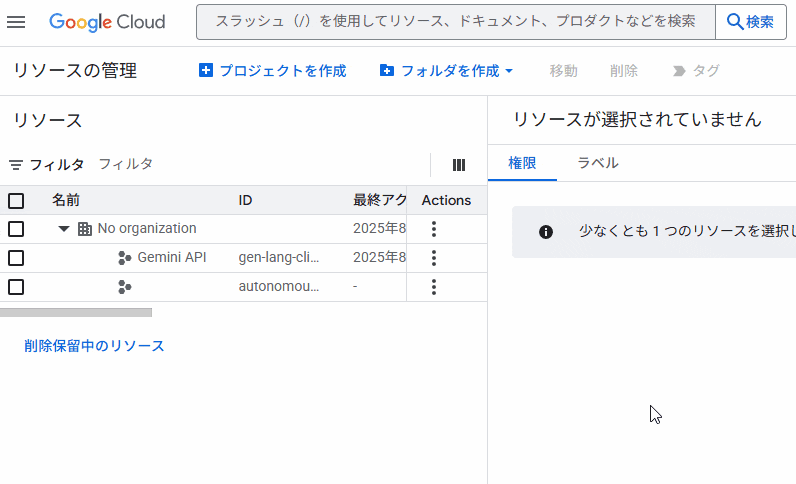Click the horizontal scrollbar under the table
Viewport: 796px width, 484px height.
[x=76, y=312]
